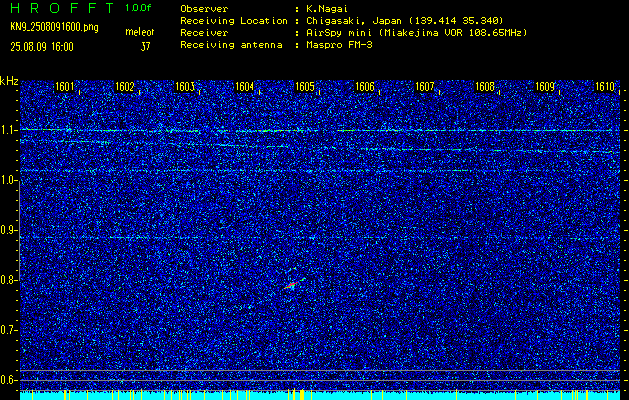
Task: Click the Receiving antenna label
Action: (231, 45)
